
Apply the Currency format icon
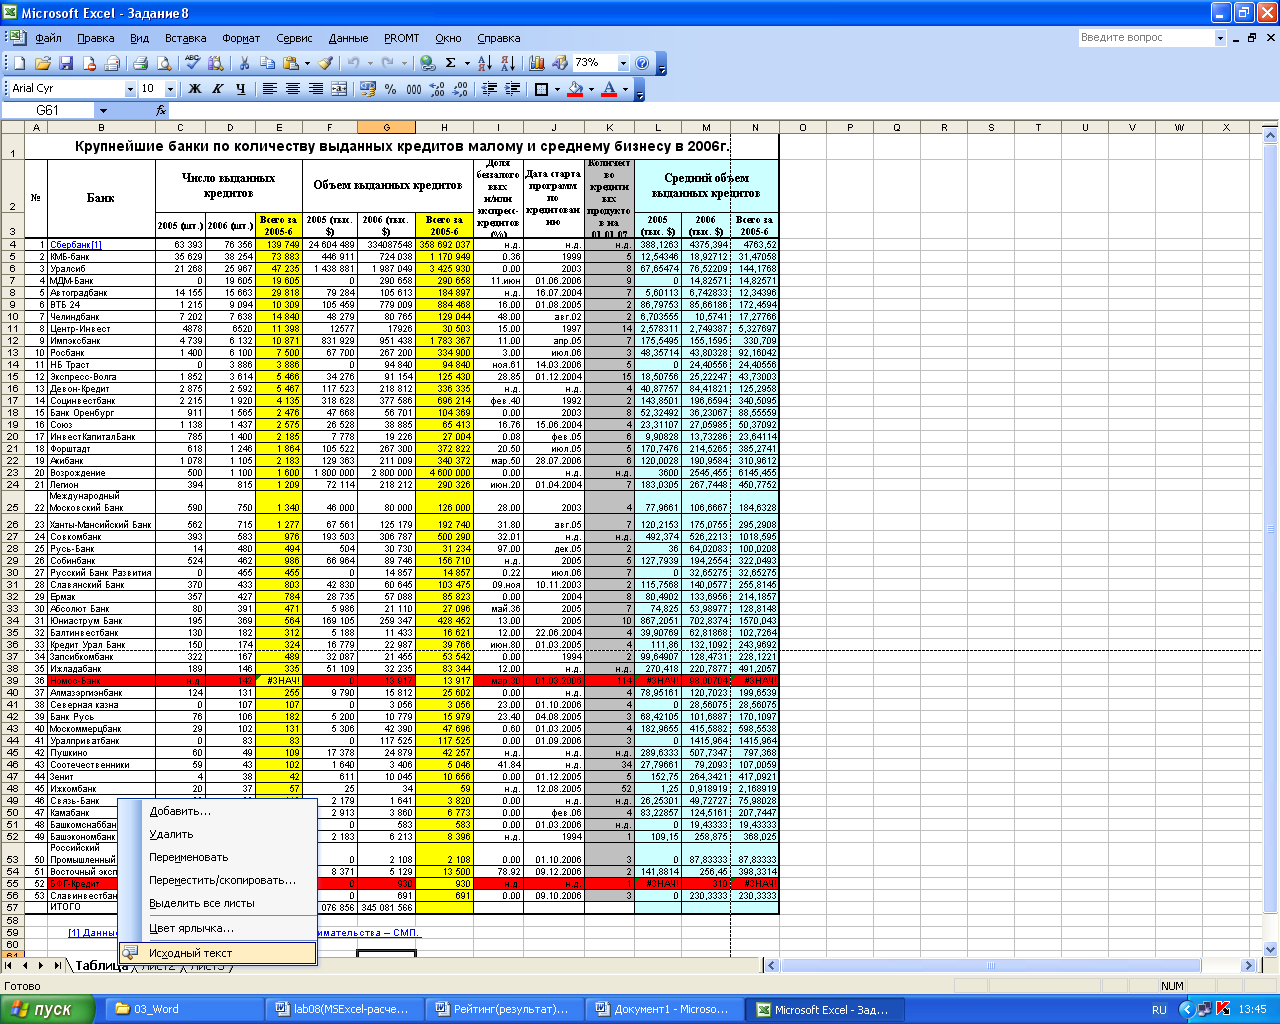pyautogui.click(x=366, y=89)
